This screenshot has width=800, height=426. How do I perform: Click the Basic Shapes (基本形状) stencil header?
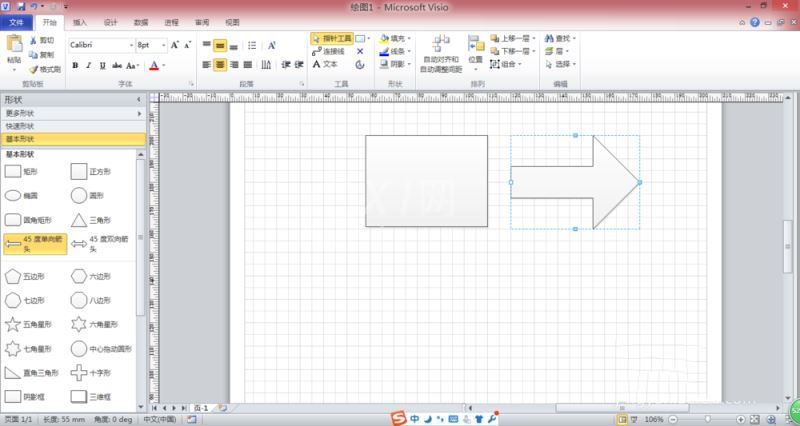(73, 139)
